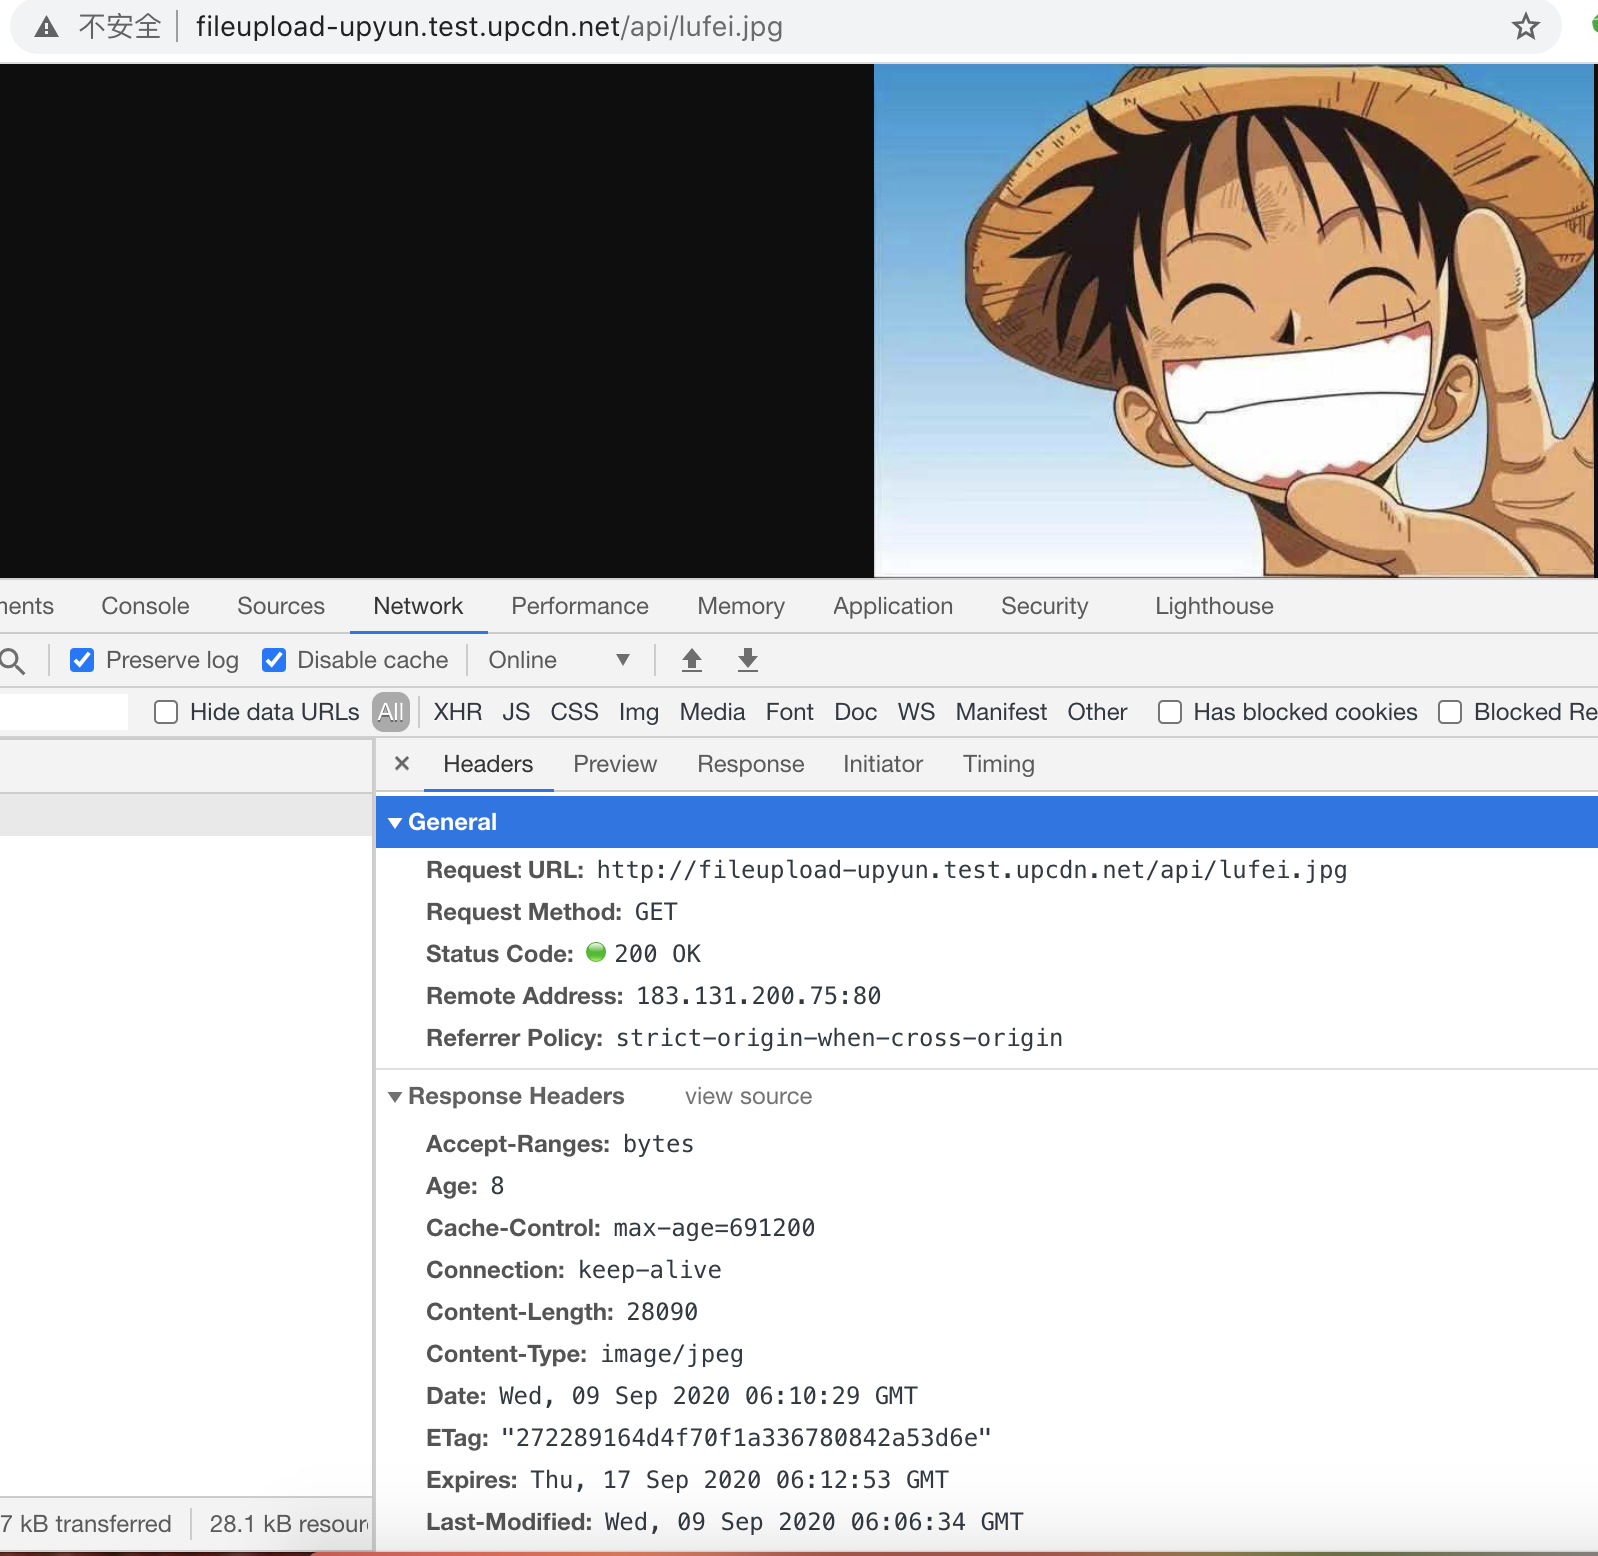Filter requests by Manifest
1598x1556 pixels.
1001,712
